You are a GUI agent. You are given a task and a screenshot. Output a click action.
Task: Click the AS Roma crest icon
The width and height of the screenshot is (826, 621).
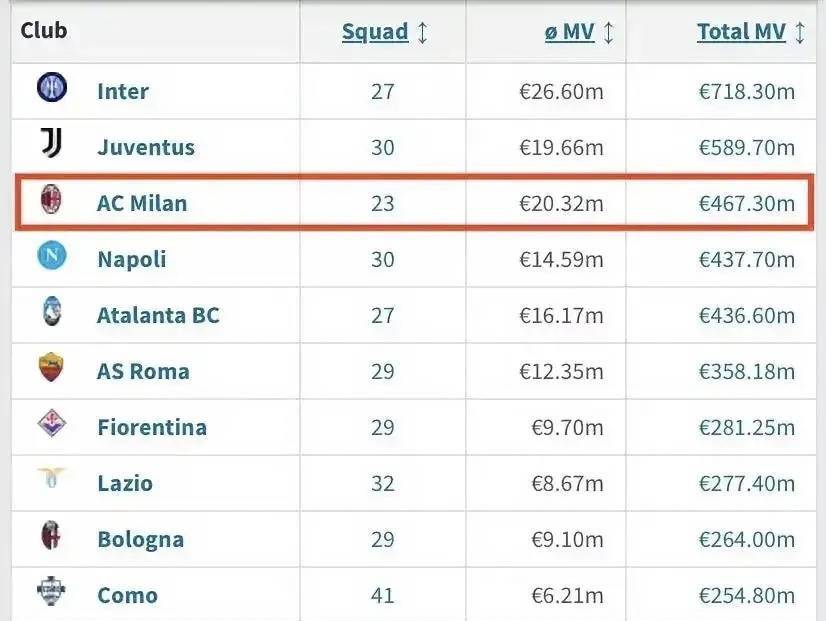click(x=51, y=367)
